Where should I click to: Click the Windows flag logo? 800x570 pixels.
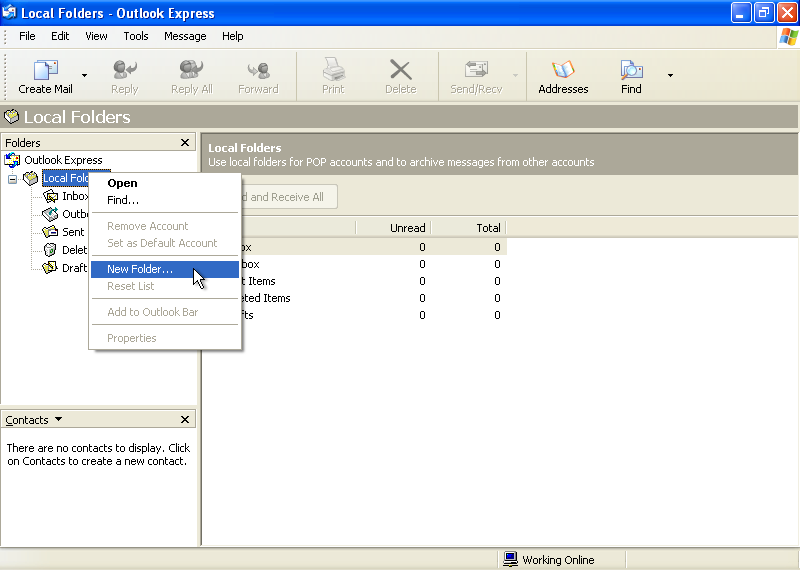(789, 37)
